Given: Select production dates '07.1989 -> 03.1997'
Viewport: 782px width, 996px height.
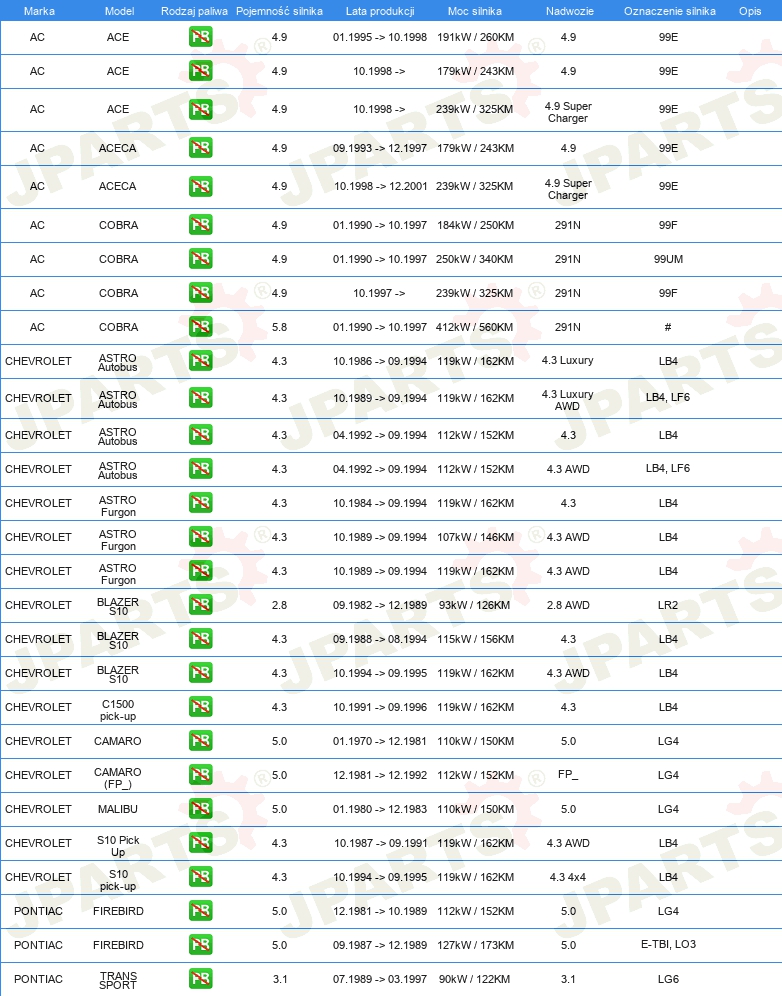Looking at the screenshot, I should (380, 979).
